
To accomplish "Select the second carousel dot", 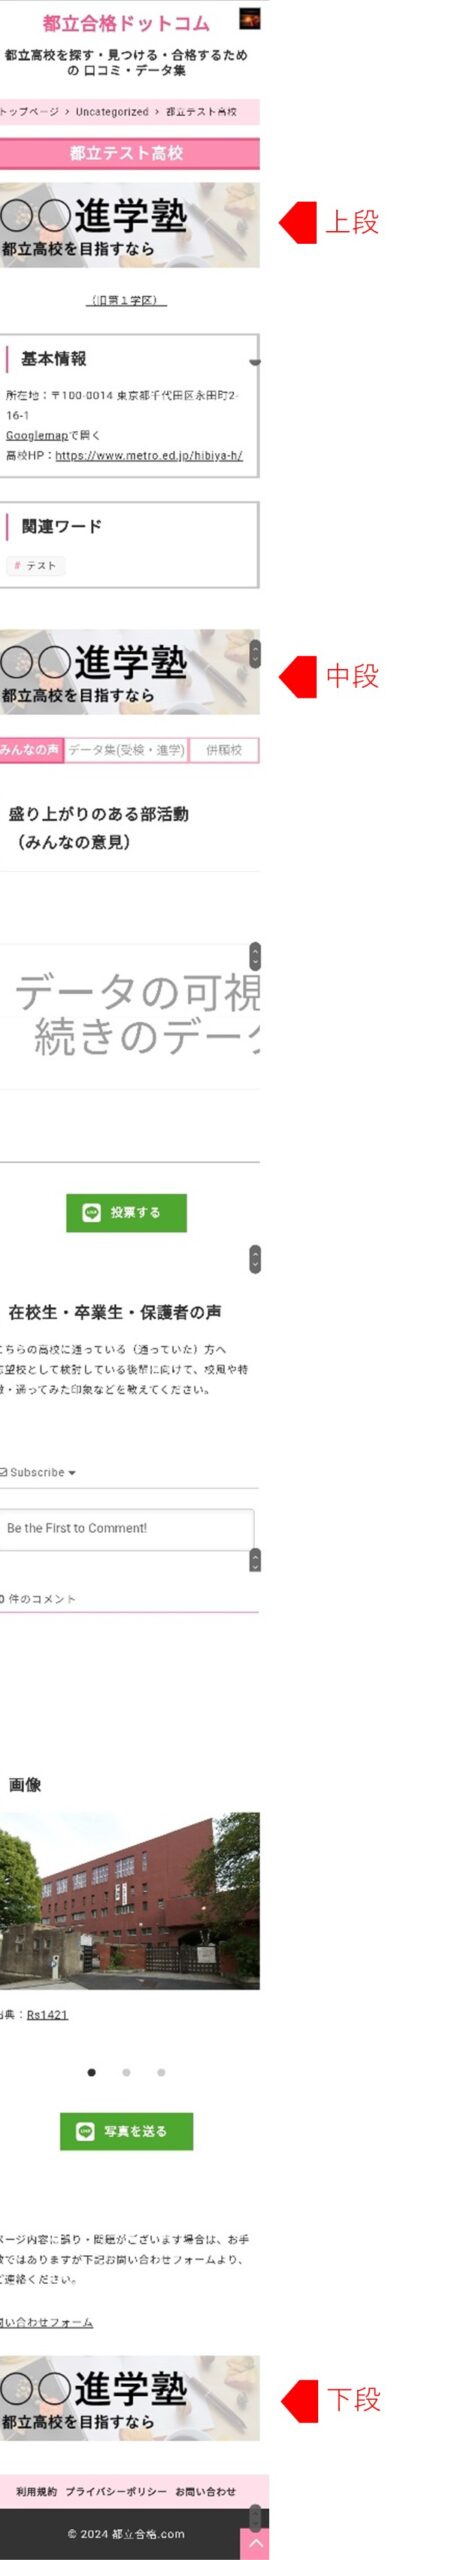I will 126,2072.
